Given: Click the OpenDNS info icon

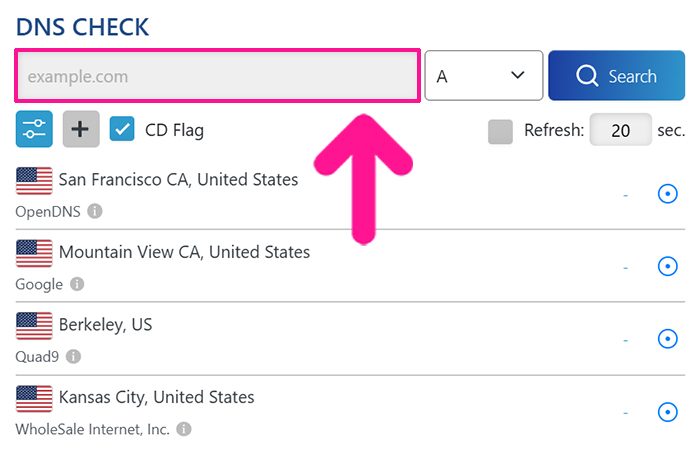Looking at the screenshot, I should coord(95,211).
